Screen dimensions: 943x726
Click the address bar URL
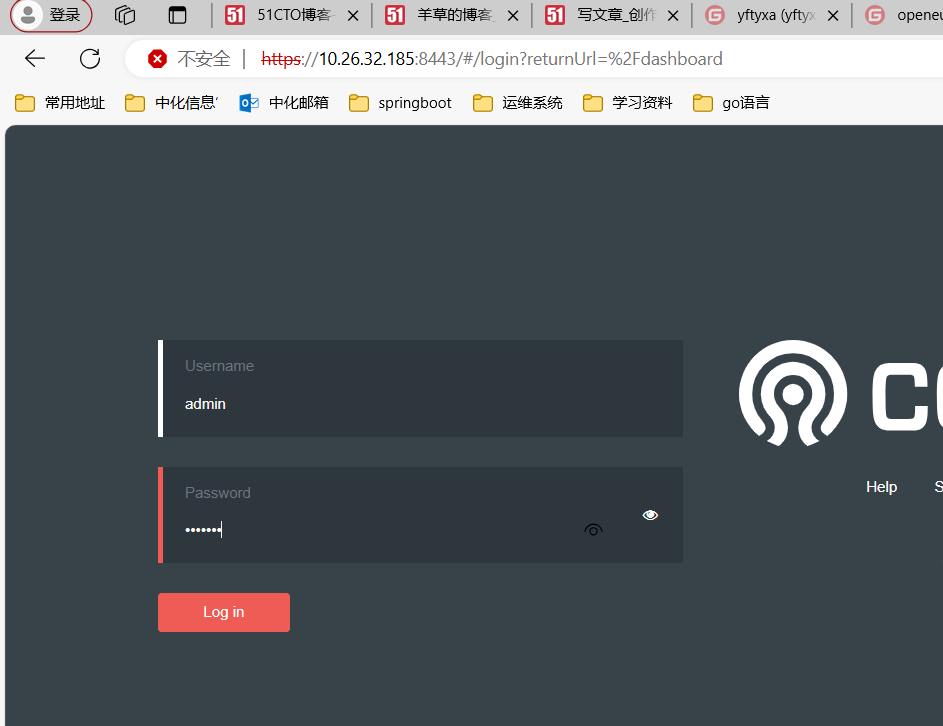coord(491,59)
